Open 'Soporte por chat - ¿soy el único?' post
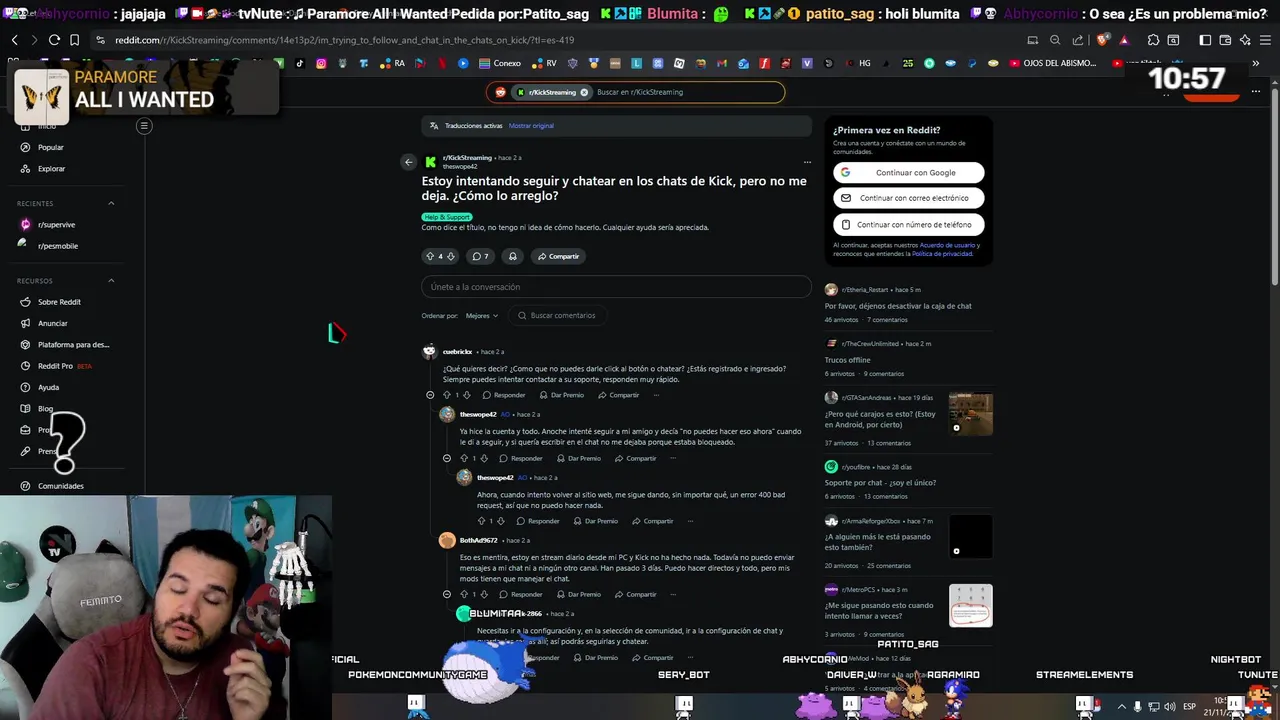 [880, 482]
